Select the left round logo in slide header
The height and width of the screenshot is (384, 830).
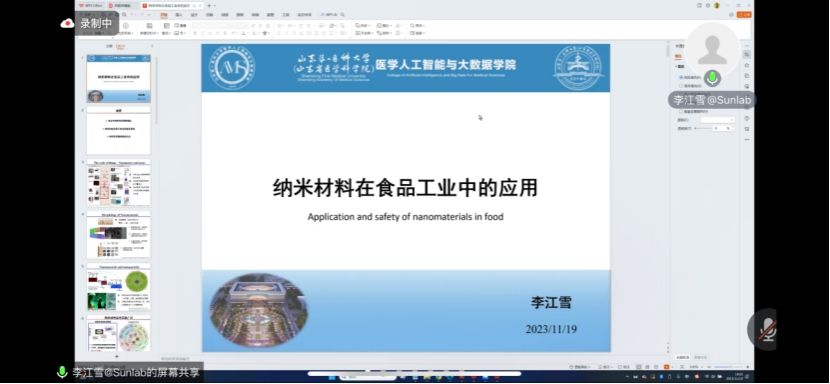point(232,68)
